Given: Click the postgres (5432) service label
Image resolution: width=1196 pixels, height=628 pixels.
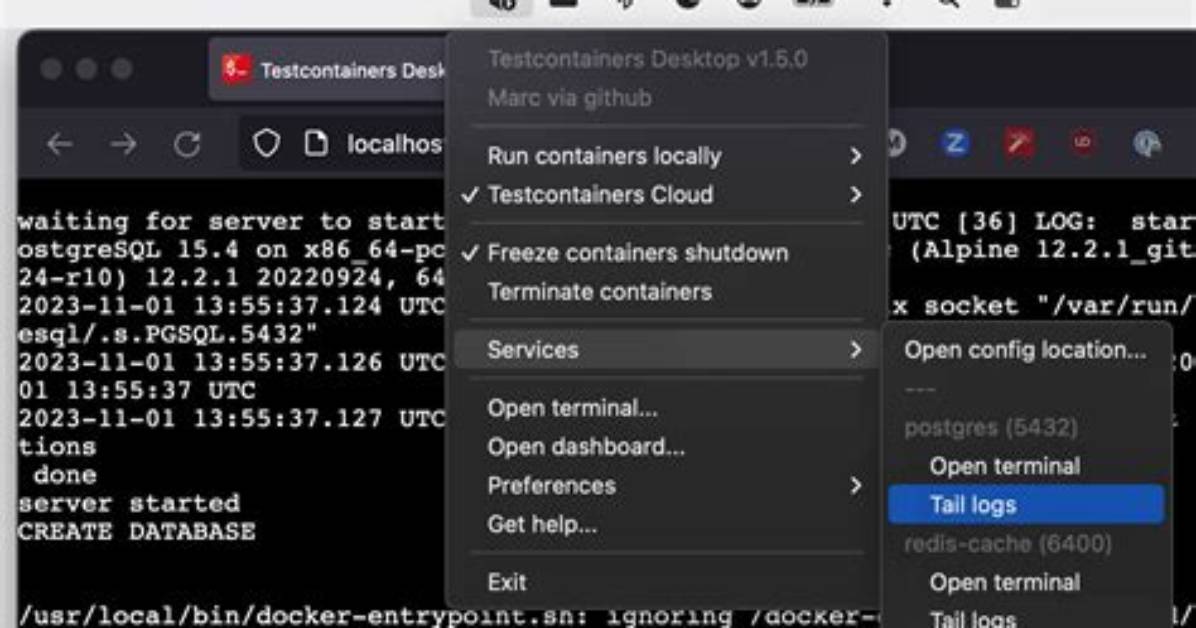Looking at the screenshot, I should [x=991, y=427].
